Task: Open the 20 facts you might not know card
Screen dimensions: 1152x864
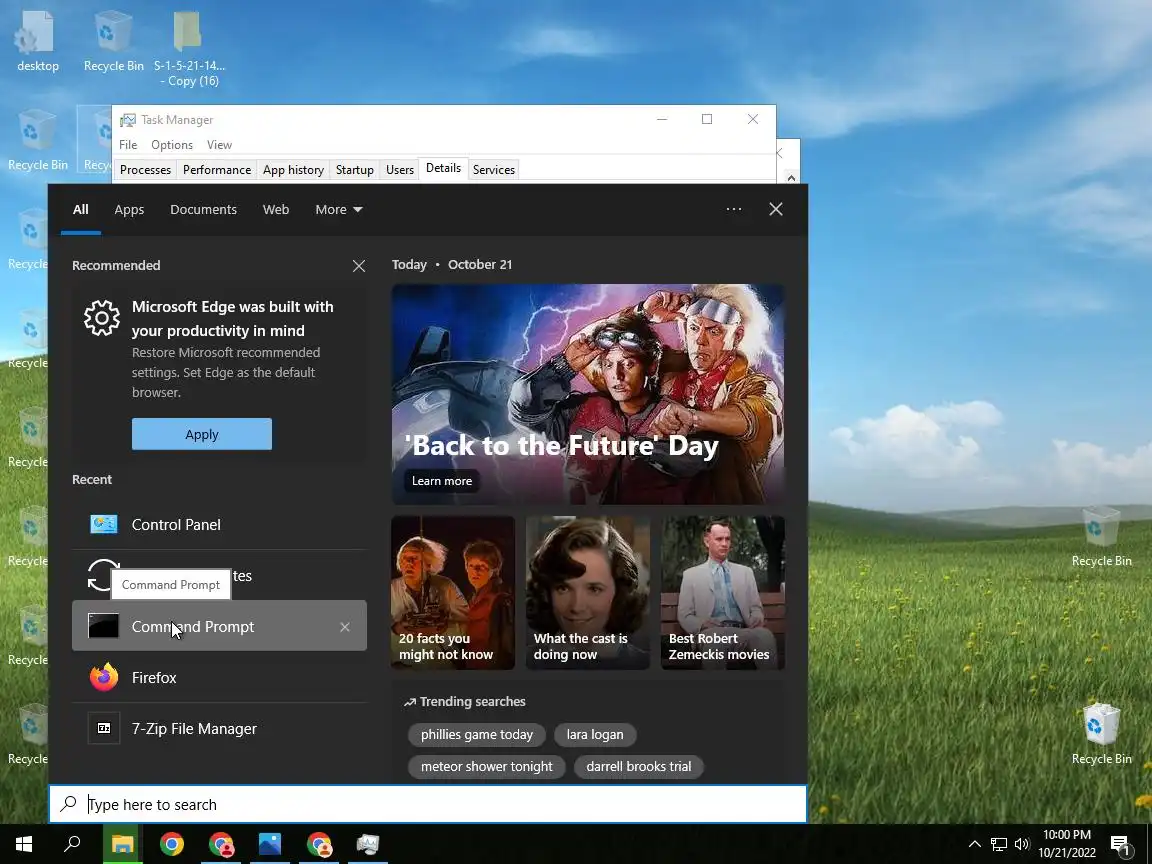Action: (x=453, y=592)
